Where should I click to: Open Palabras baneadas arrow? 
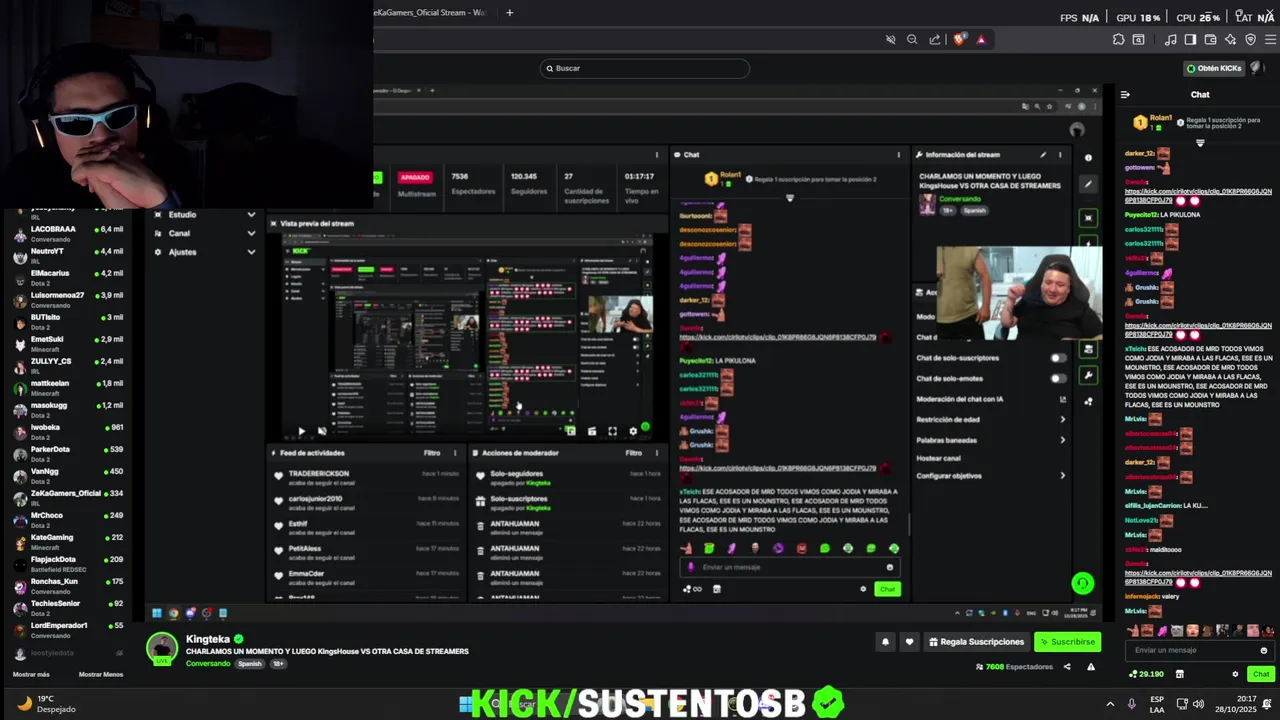(1062, 440)
